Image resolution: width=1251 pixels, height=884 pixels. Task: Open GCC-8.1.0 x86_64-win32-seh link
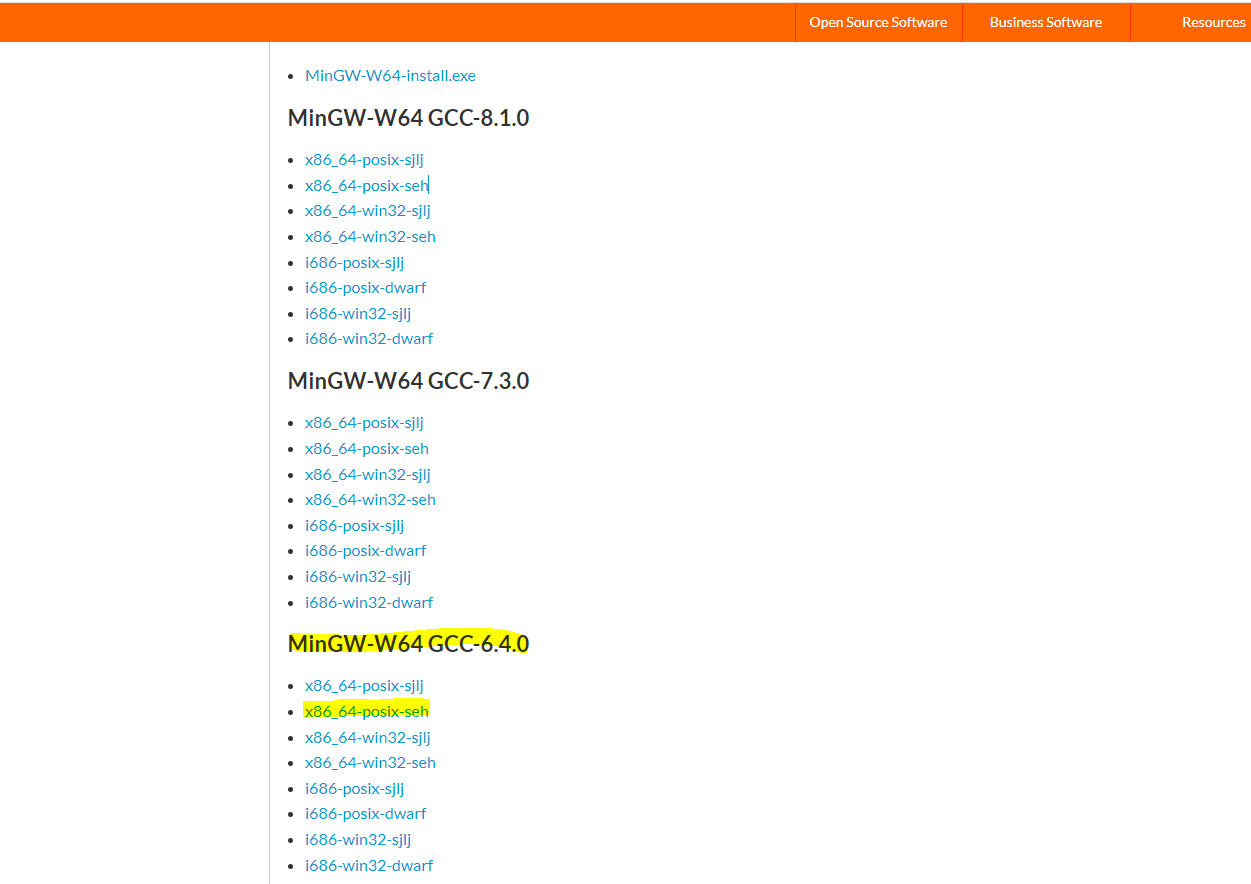tap(370, 237)
